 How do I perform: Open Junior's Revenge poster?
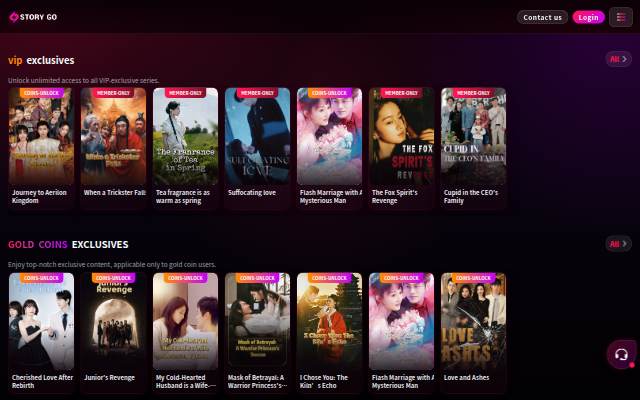(x=113, y=321)
